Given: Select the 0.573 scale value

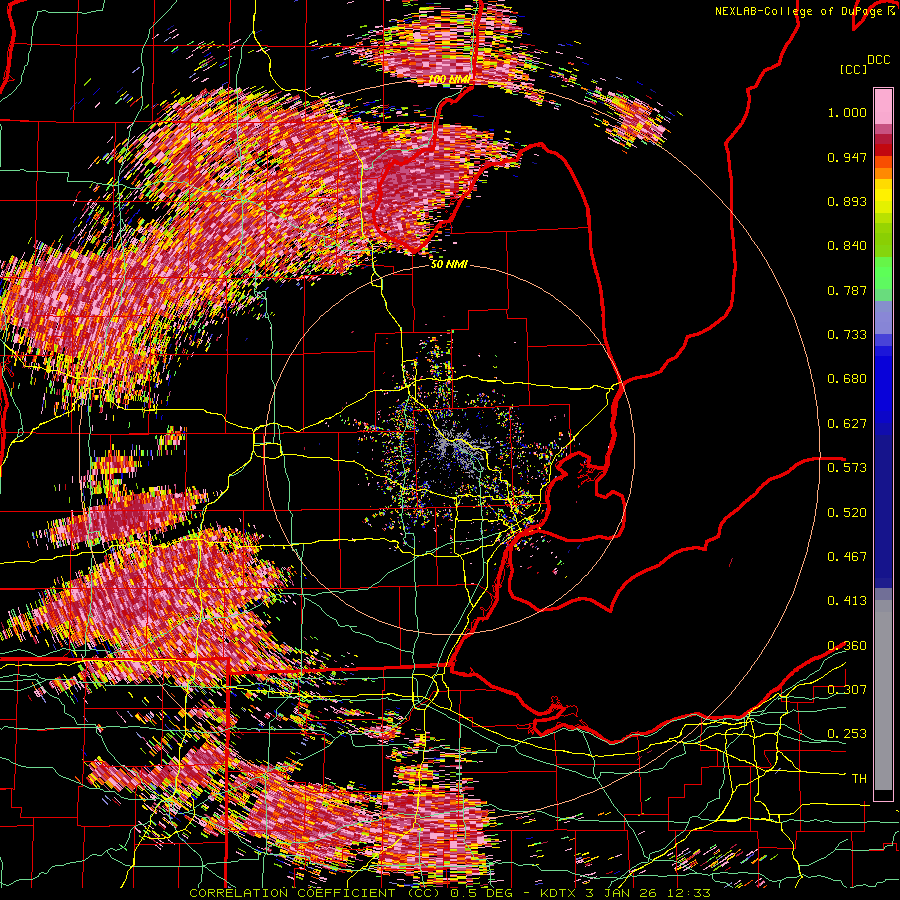Looking at the screenshot, I should pyautogui.click(x=847, y=468).
